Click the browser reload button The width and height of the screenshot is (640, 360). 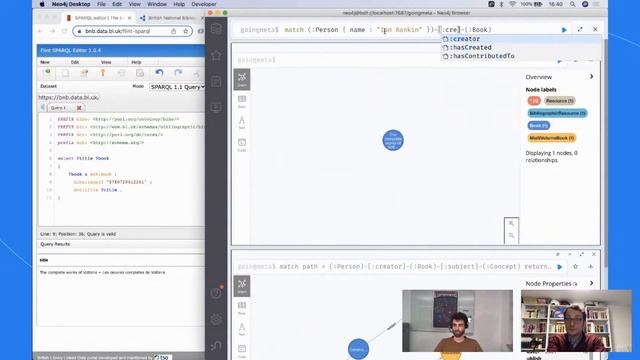[x=64, y=31]
